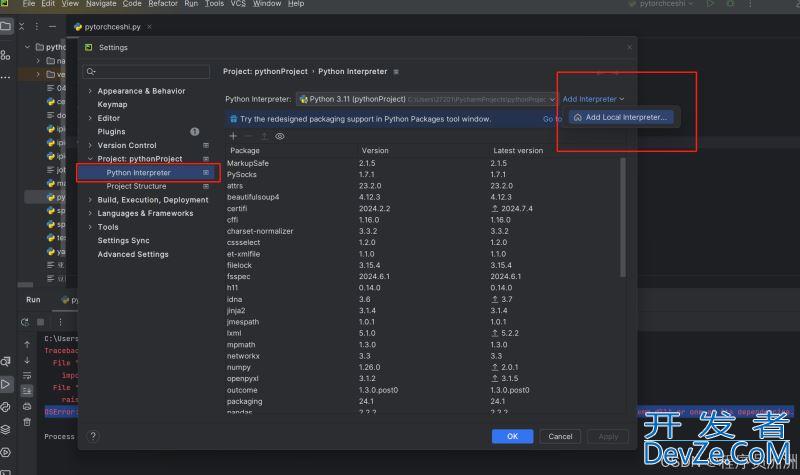The width and height of the screenshot is (800, 475).
Task: Toggle soft-wrap in the Run console
Action: [27, 376]
